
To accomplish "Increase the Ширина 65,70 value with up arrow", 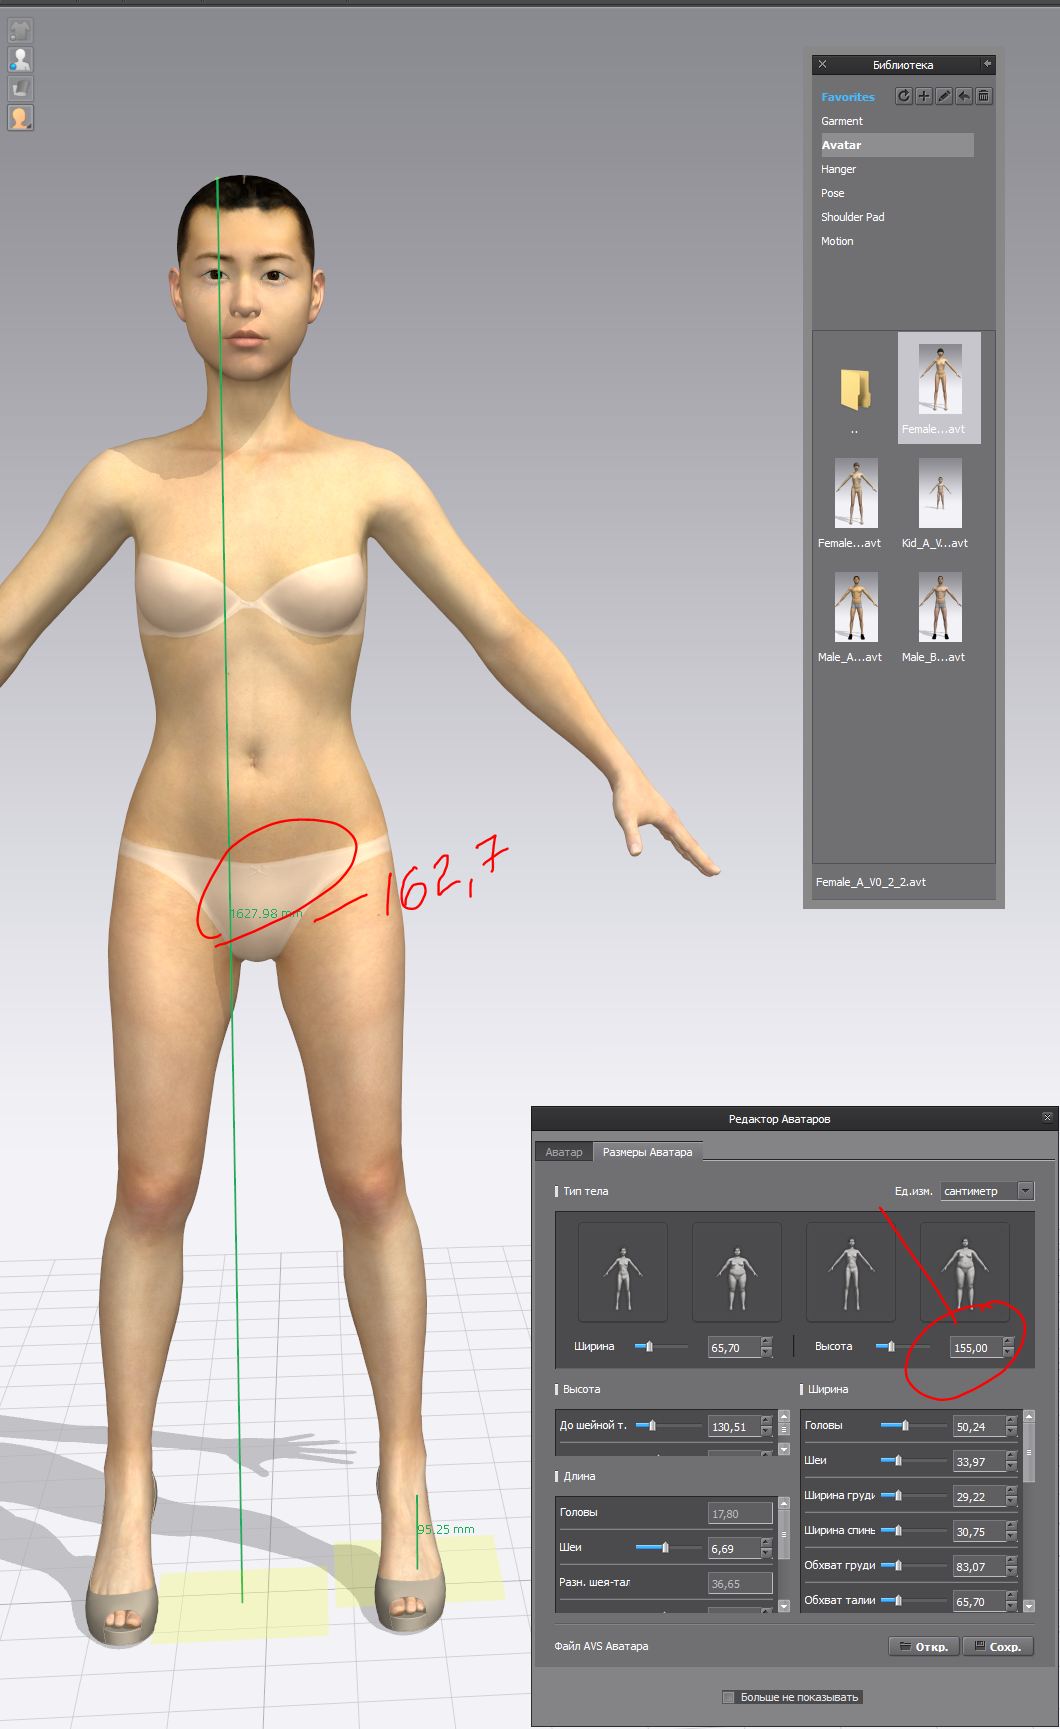I will tap(766, 1342).
